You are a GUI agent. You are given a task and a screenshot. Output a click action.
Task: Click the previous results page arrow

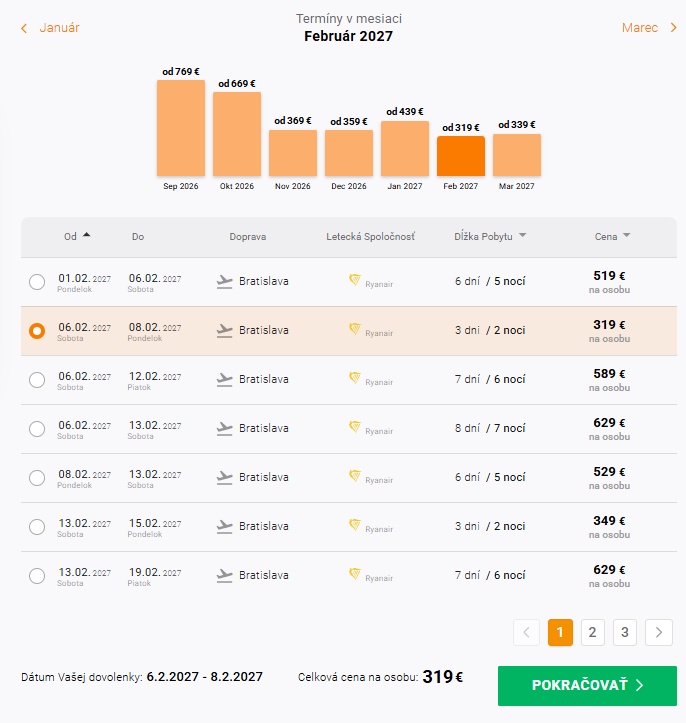click(526, 632)
